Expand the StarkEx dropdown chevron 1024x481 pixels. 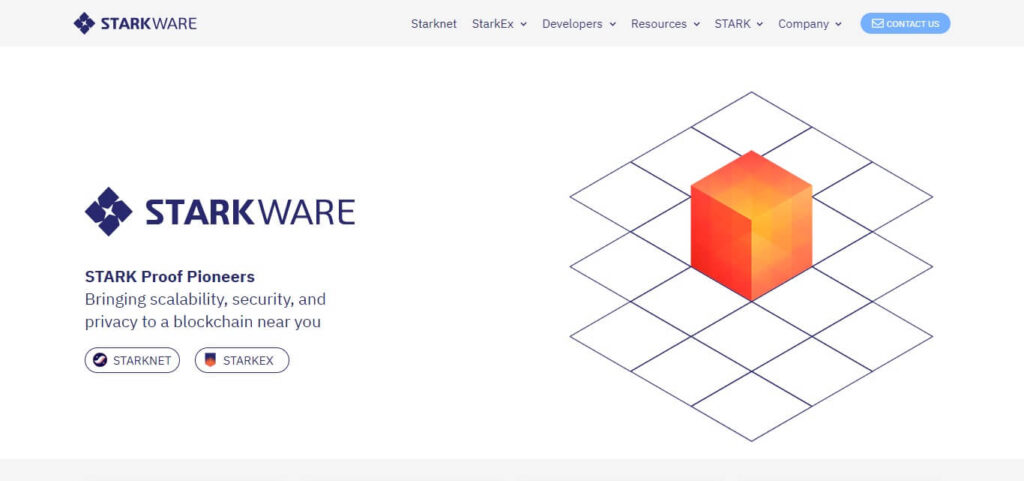[523, 24]
